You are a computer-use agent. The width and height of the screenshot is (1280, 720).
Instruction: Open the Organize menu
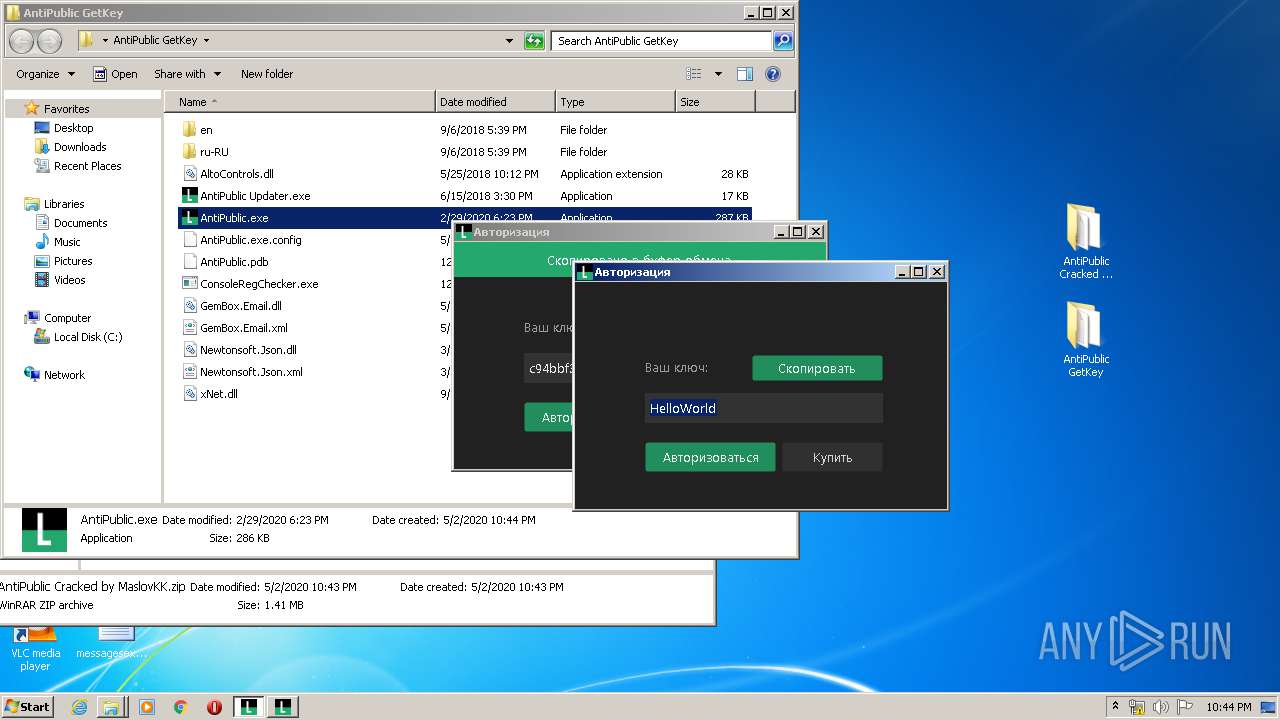pyautogui.click(x=45, y=74)
